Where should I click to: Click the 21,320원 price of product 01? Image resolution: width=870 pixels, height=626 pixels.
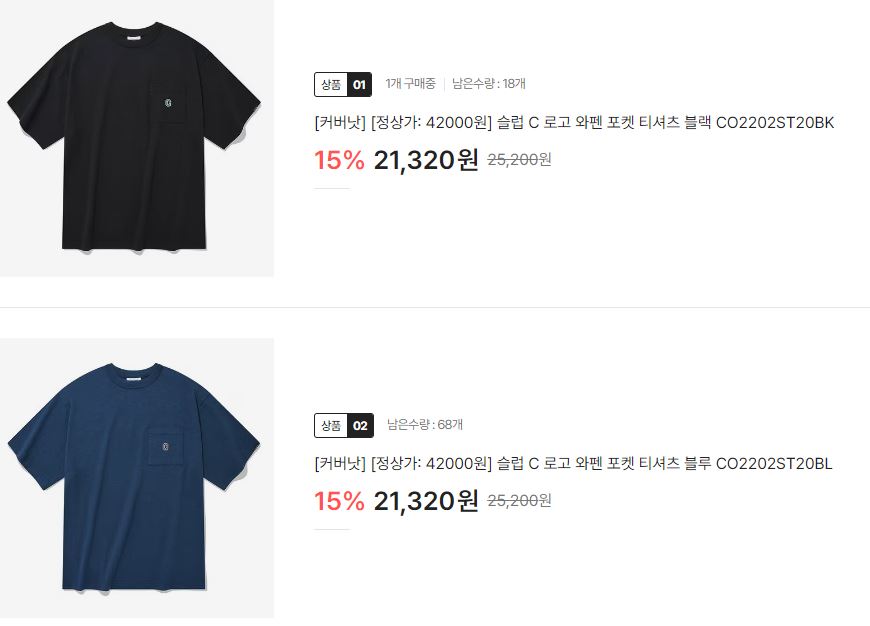pos(426,160)
